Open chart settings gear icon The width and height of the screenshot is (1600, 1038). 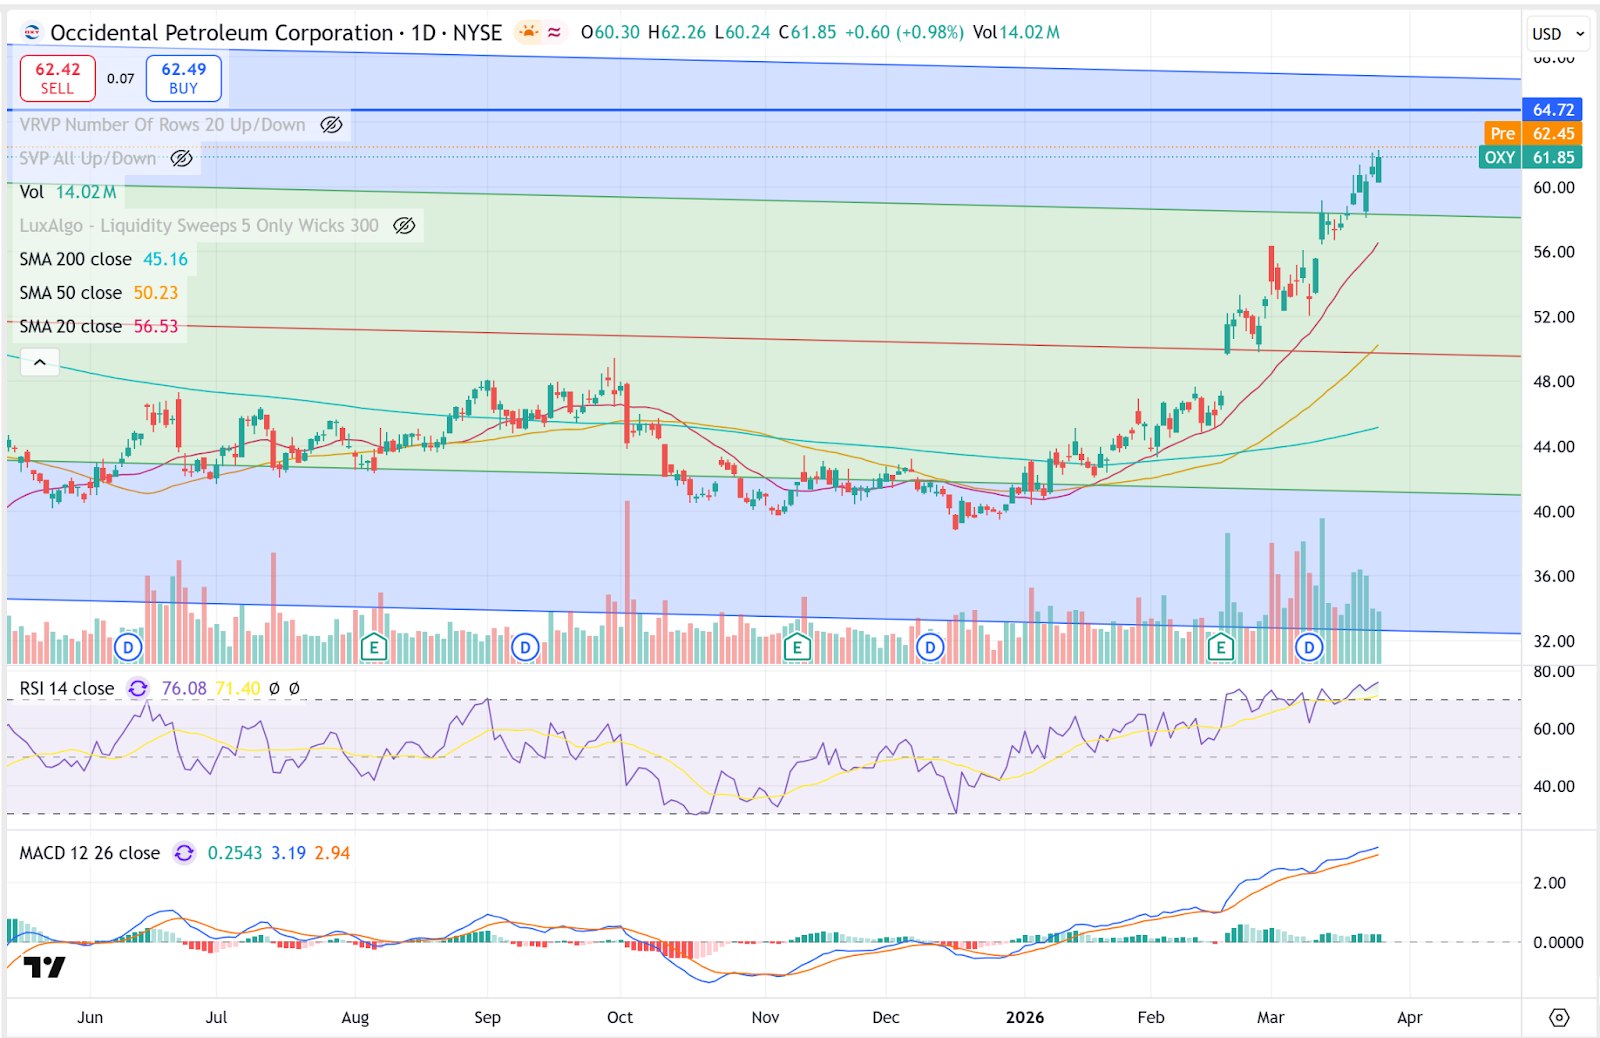click(x=1559, y=1017)
